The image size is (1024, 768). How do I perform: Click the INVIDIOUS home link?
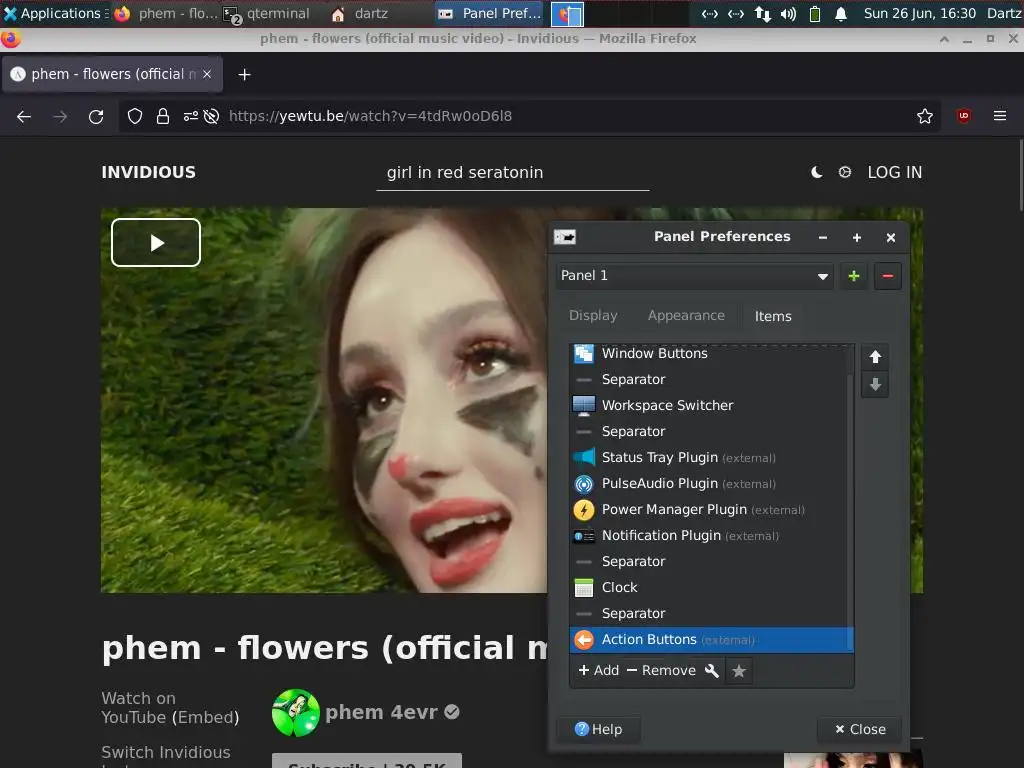148,172
